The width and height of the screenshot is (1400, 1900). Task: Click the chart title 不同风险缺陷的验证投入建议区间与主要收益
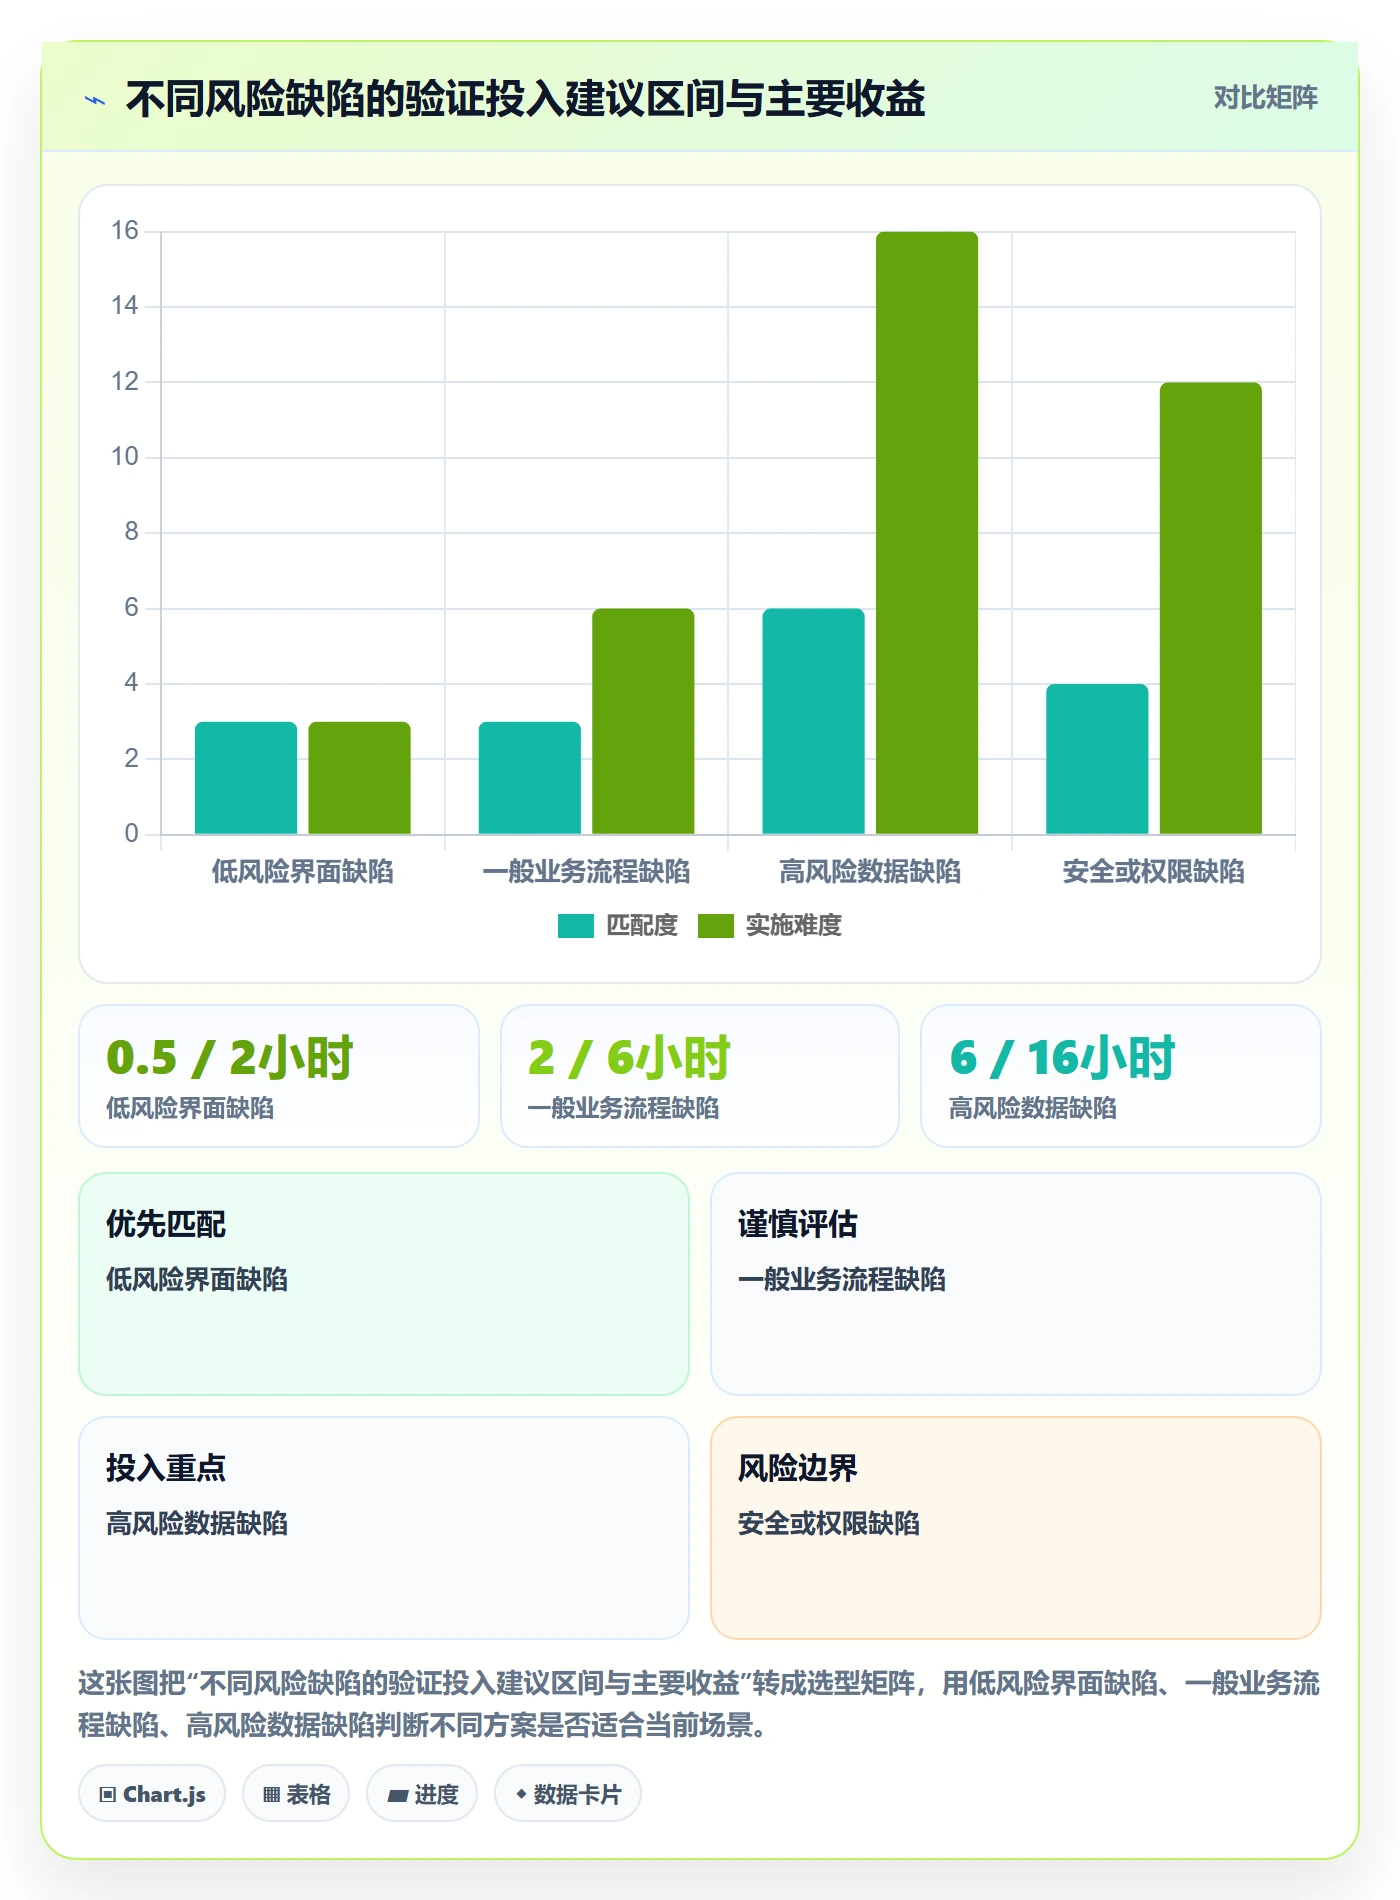pos(525,99)
